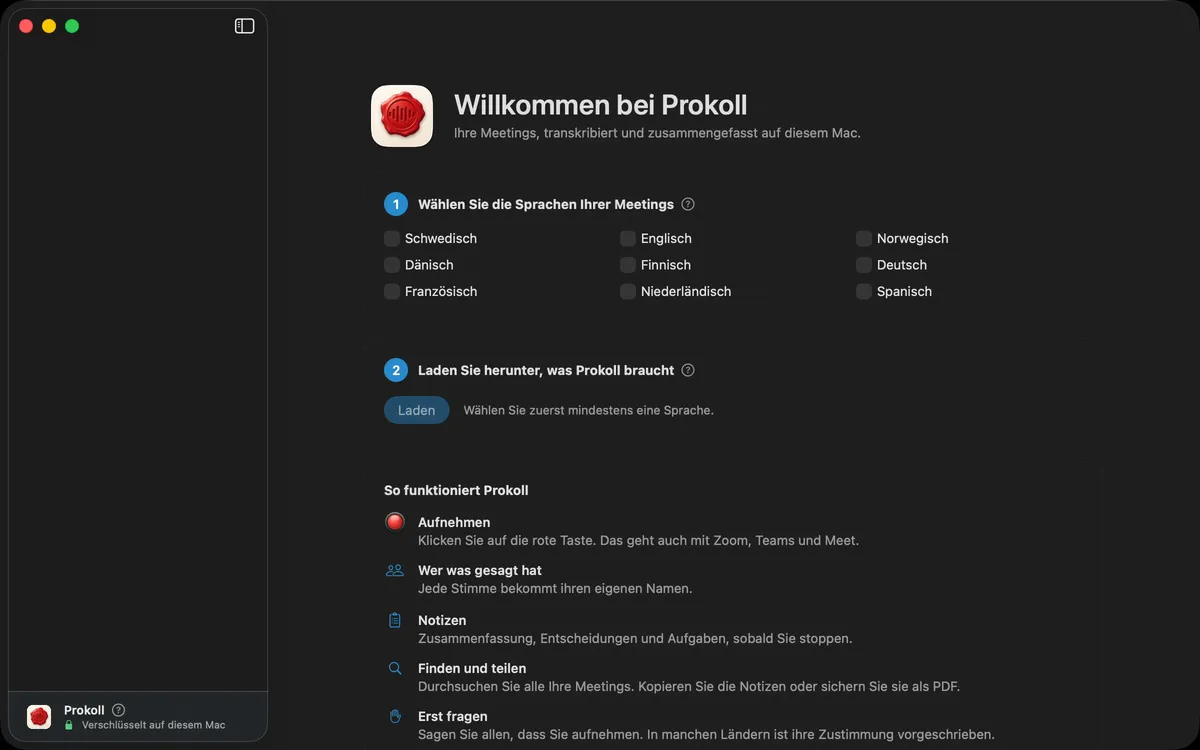Viewport: 1200px width, 750px height.
Task: Click the people icon beside Wer was gesagt hat
Action: (395, 570)
